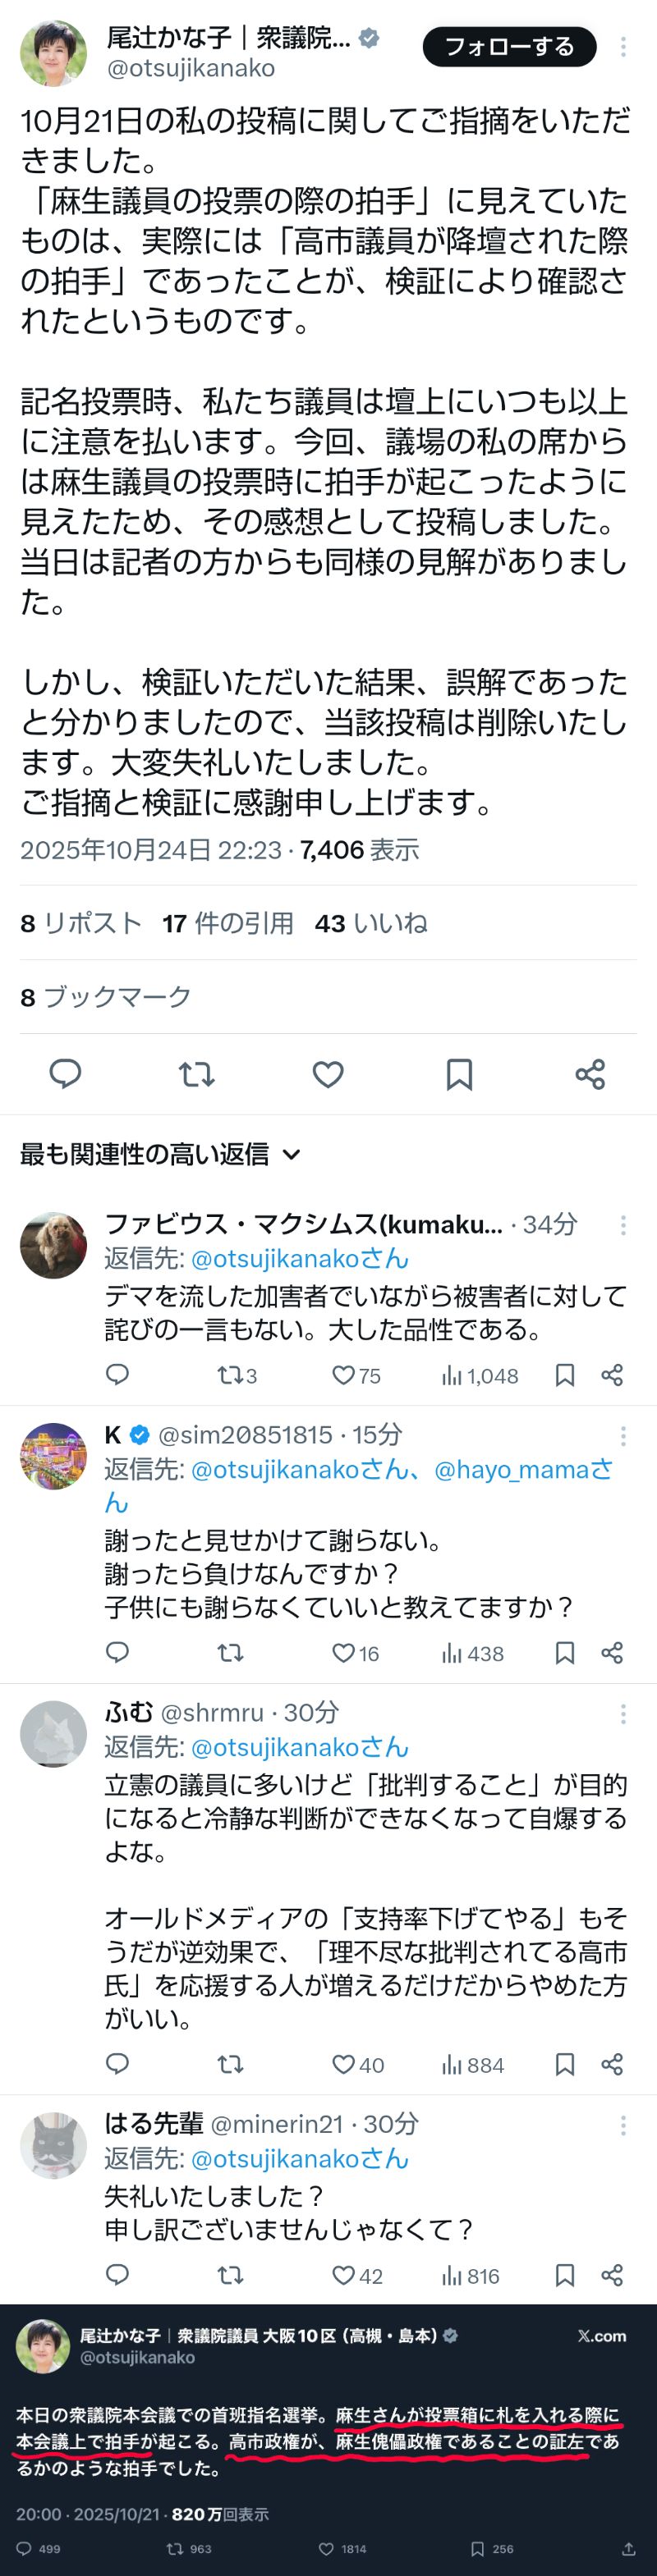This screenshot has width=657, height=2576.
Task: Reply to the main post by 尾辻かな子
Action: tap(65, 1074)
